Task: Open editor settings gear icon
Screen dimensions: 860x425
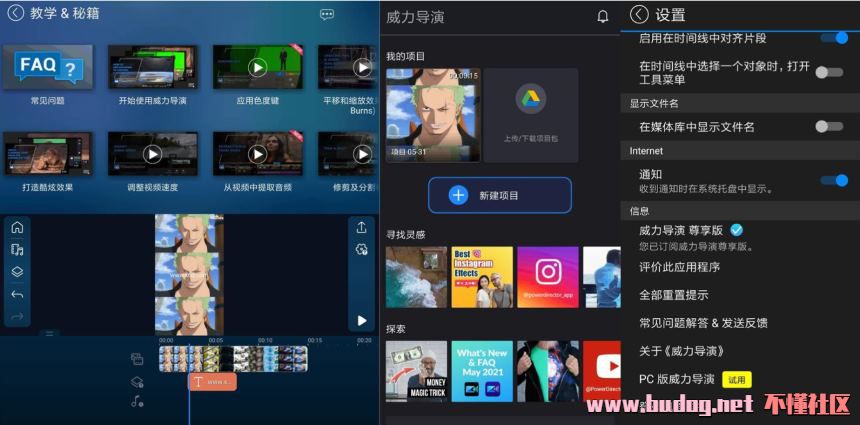Action: (x=361, y=250)
